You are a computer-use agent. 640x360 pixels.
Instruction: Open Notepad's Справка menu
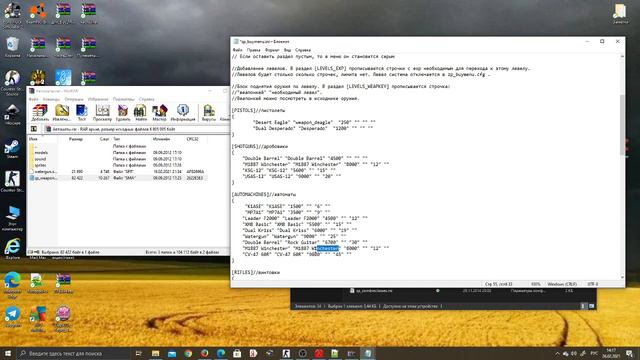[302, 50]
